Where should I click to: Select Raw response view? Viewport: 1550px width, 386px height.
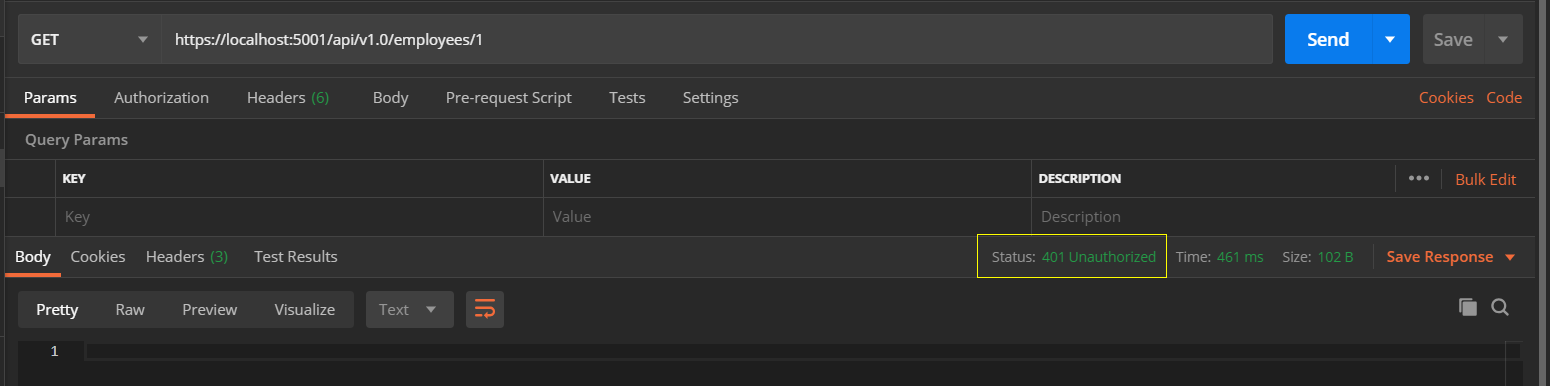pos(130,309)
